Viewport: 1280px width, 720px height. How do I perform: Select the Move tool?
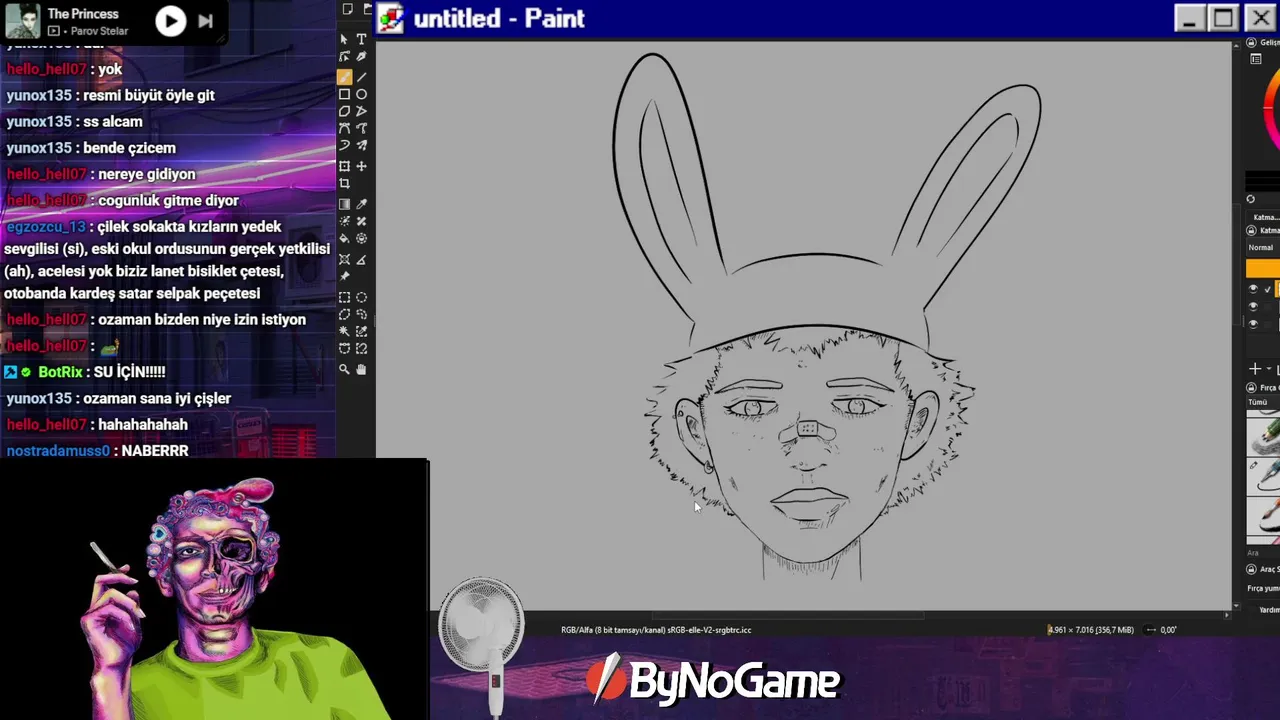361,166
